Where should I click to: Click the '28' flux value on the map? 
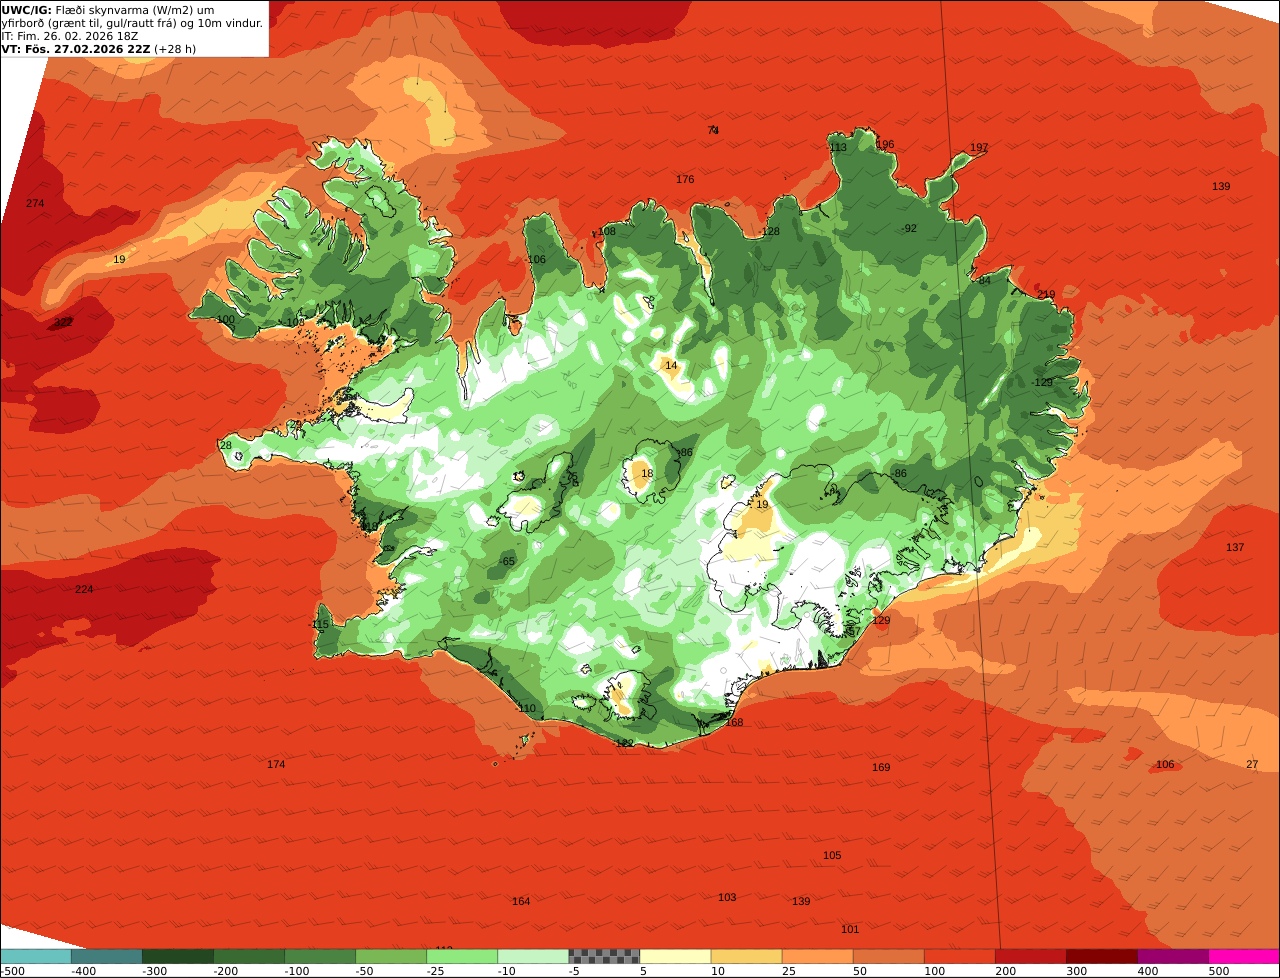[x=225, y=445]
